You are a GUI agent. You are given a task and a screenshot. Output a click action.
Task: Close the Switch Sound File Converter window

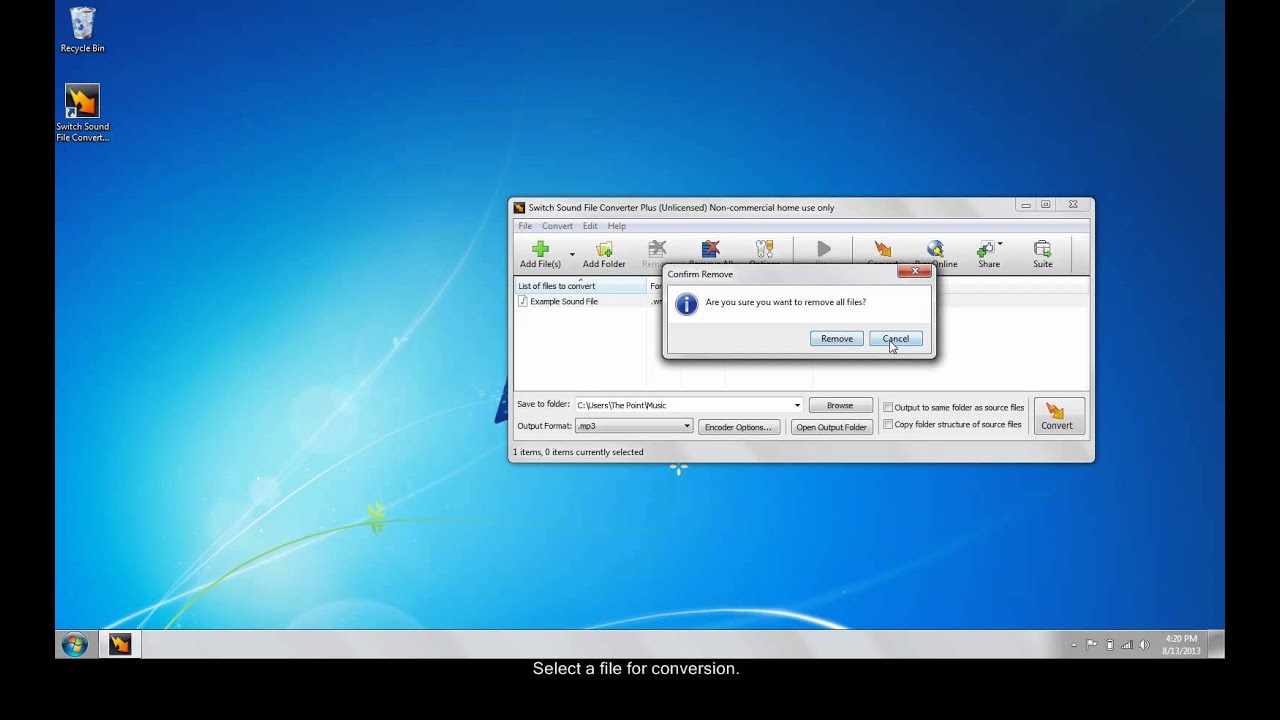[1073, 204]
